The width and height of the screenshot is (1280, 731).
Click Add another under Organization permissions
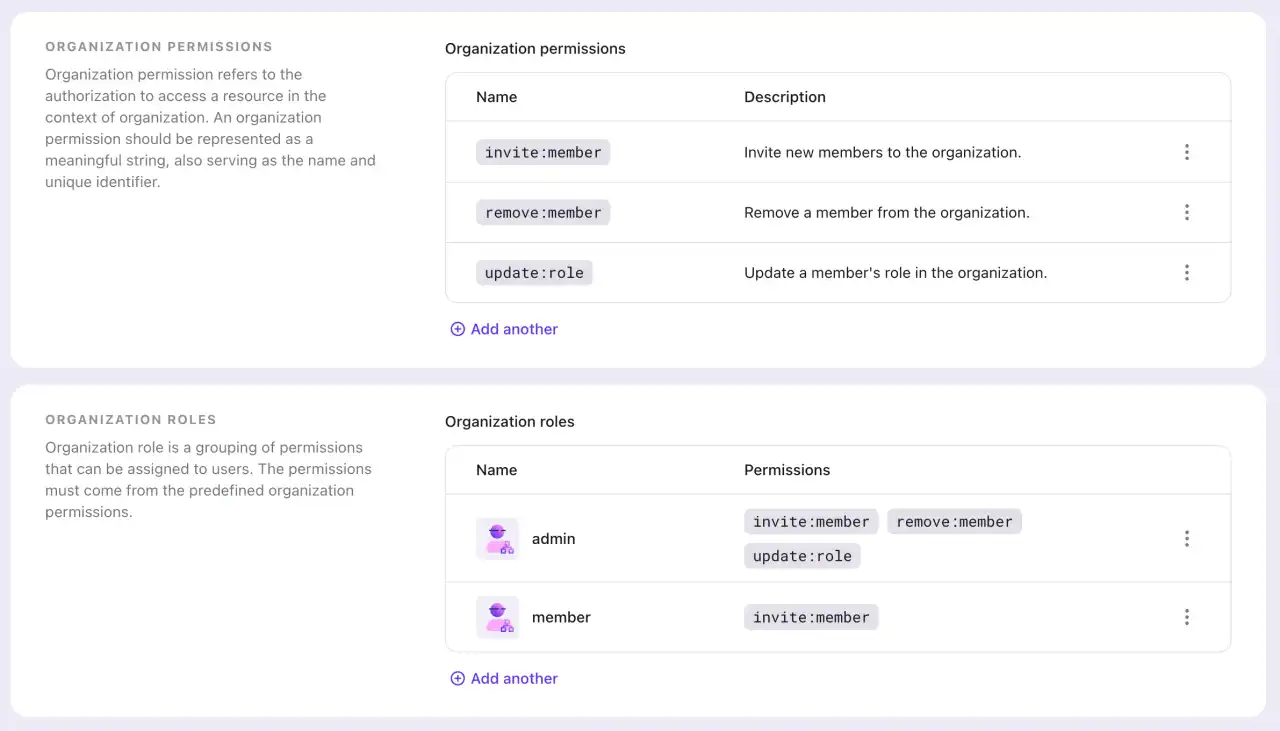[x=503, y=329]
